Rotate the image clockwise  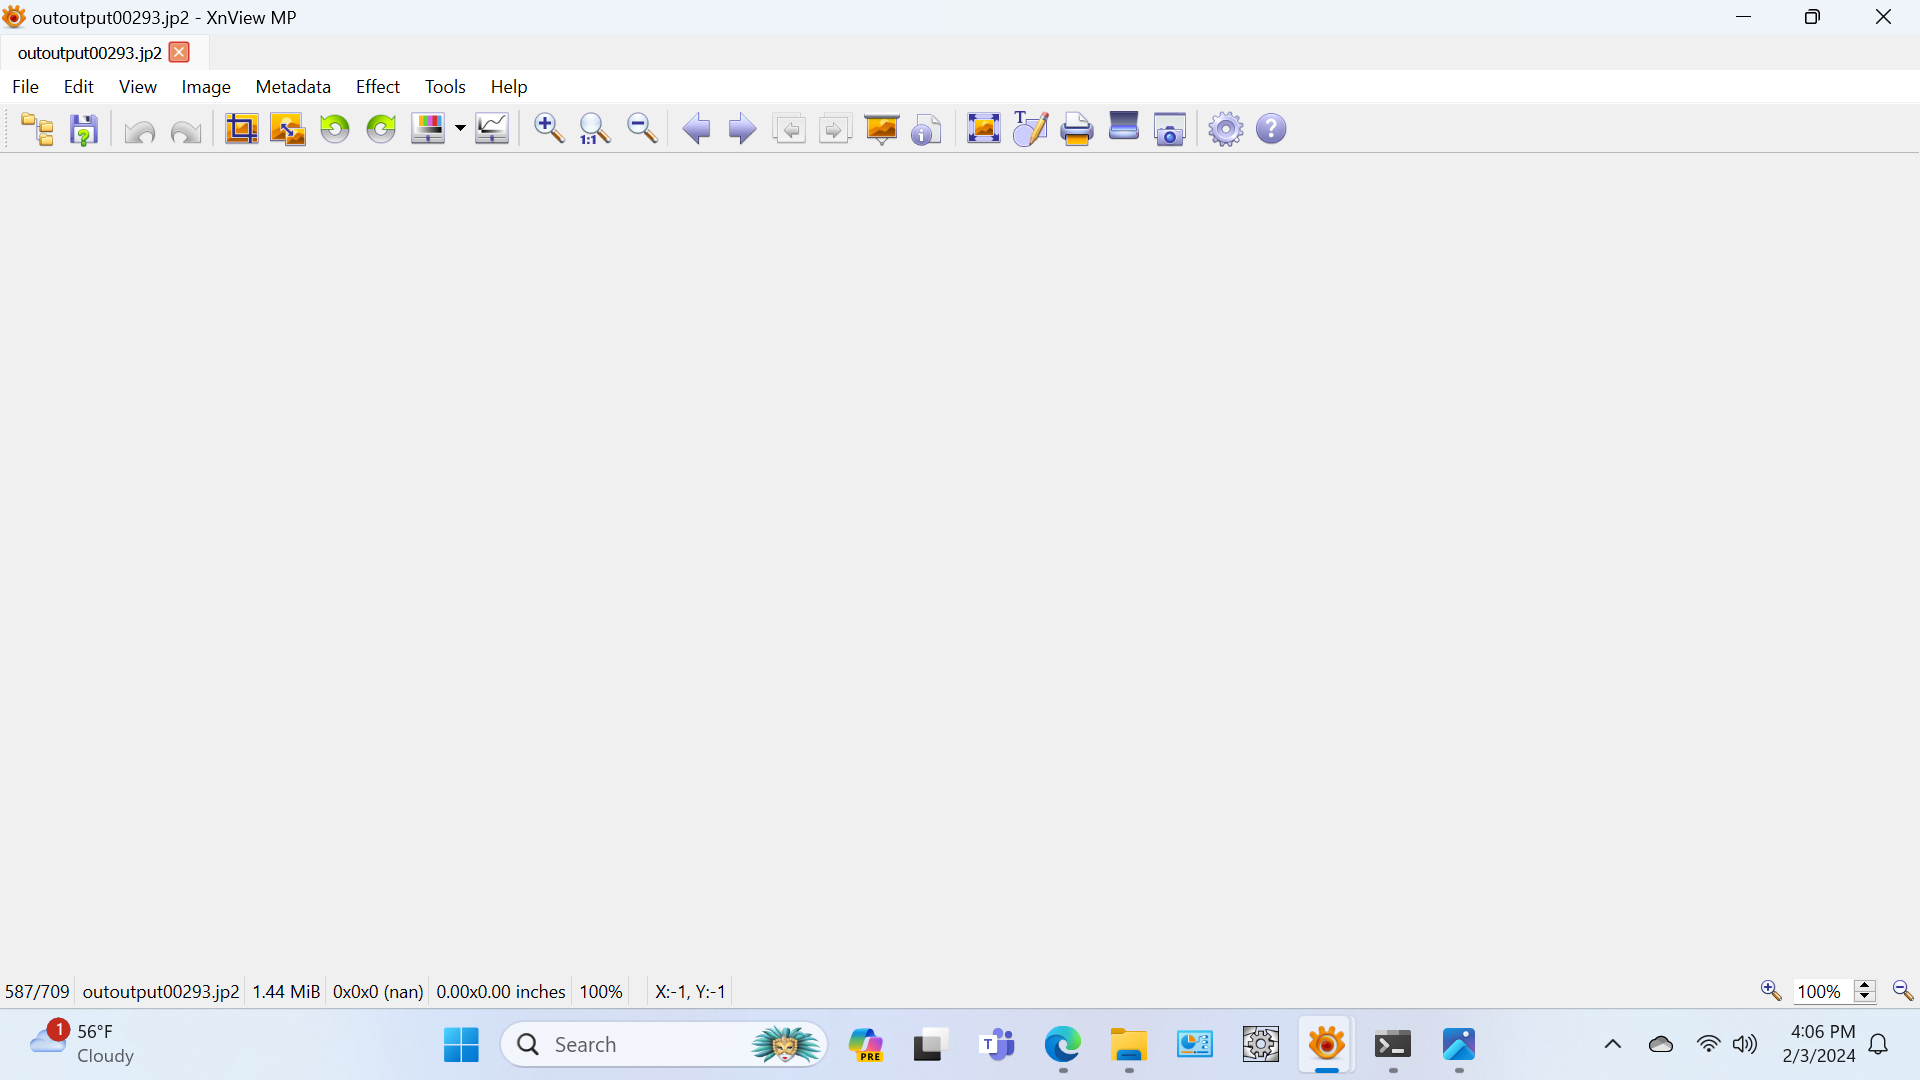coord(381,129)
